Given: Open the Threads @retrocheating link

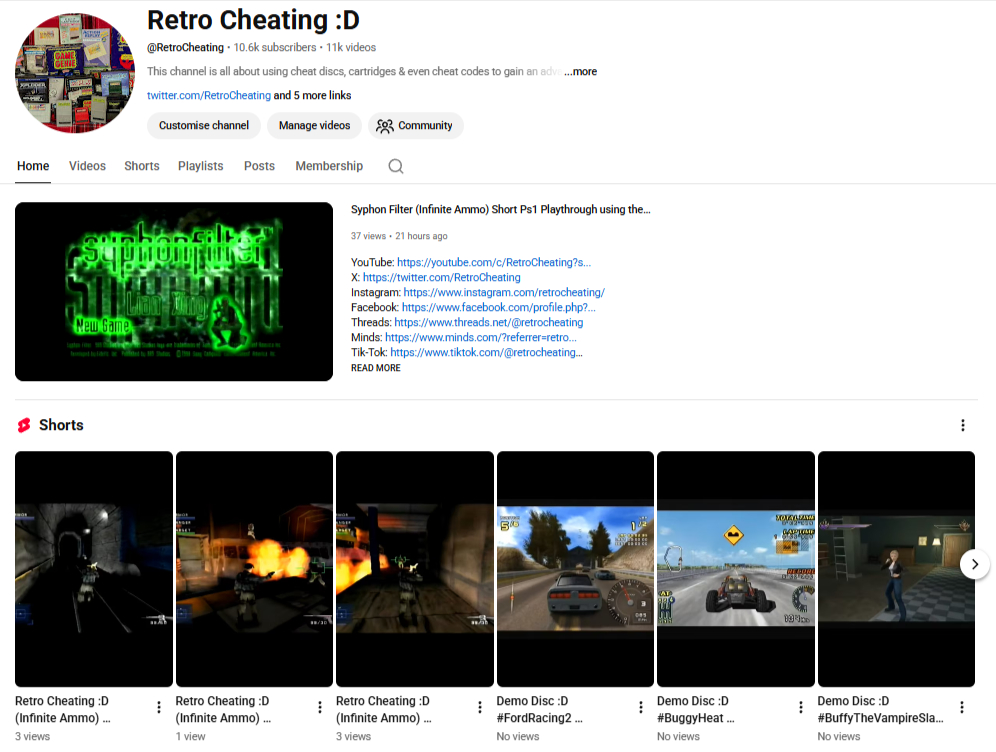Looking at the screenshot, I should point(488,322).
